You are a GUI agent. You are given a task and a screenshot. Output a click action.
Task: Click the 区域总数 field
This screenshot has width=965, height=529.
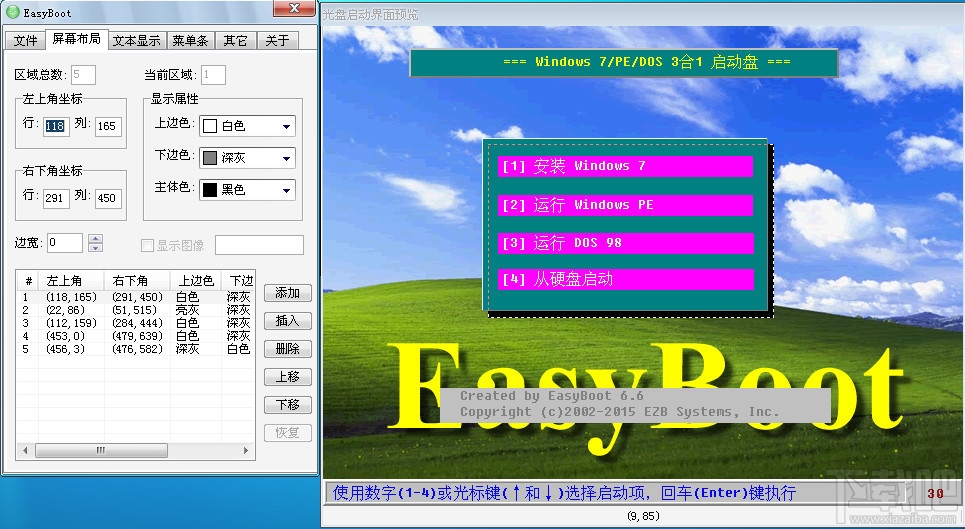click(x=83, y=75)
